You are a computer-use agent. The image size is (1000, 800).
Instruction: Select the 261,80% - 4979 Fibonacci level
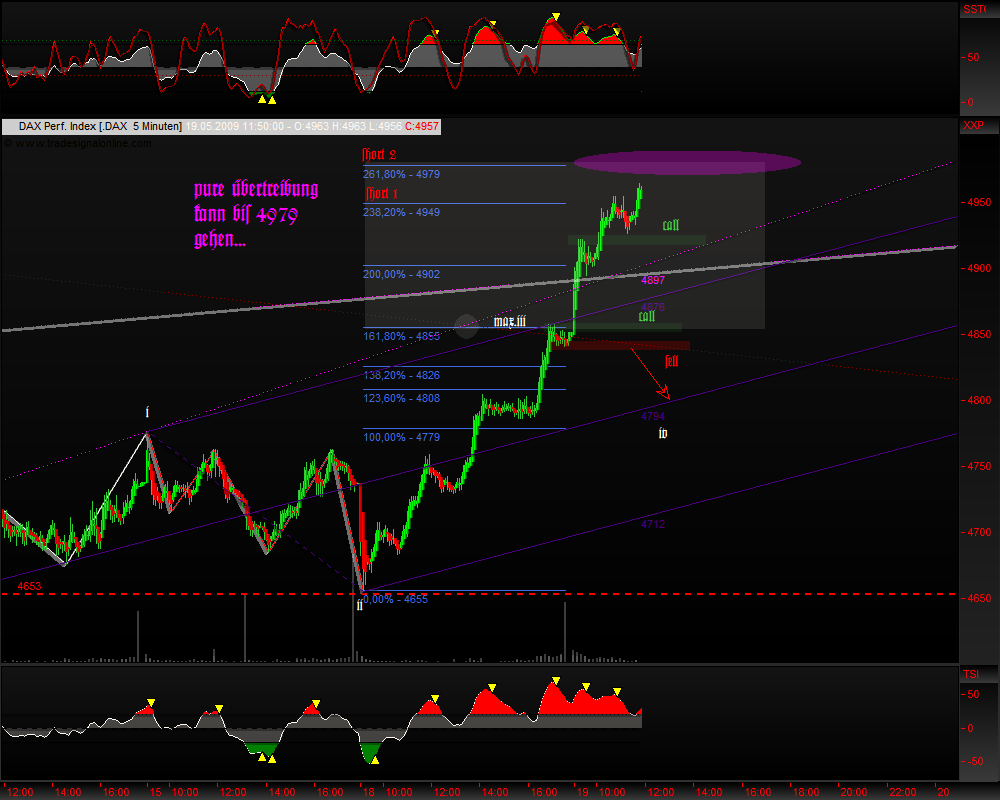click(402, 174)
